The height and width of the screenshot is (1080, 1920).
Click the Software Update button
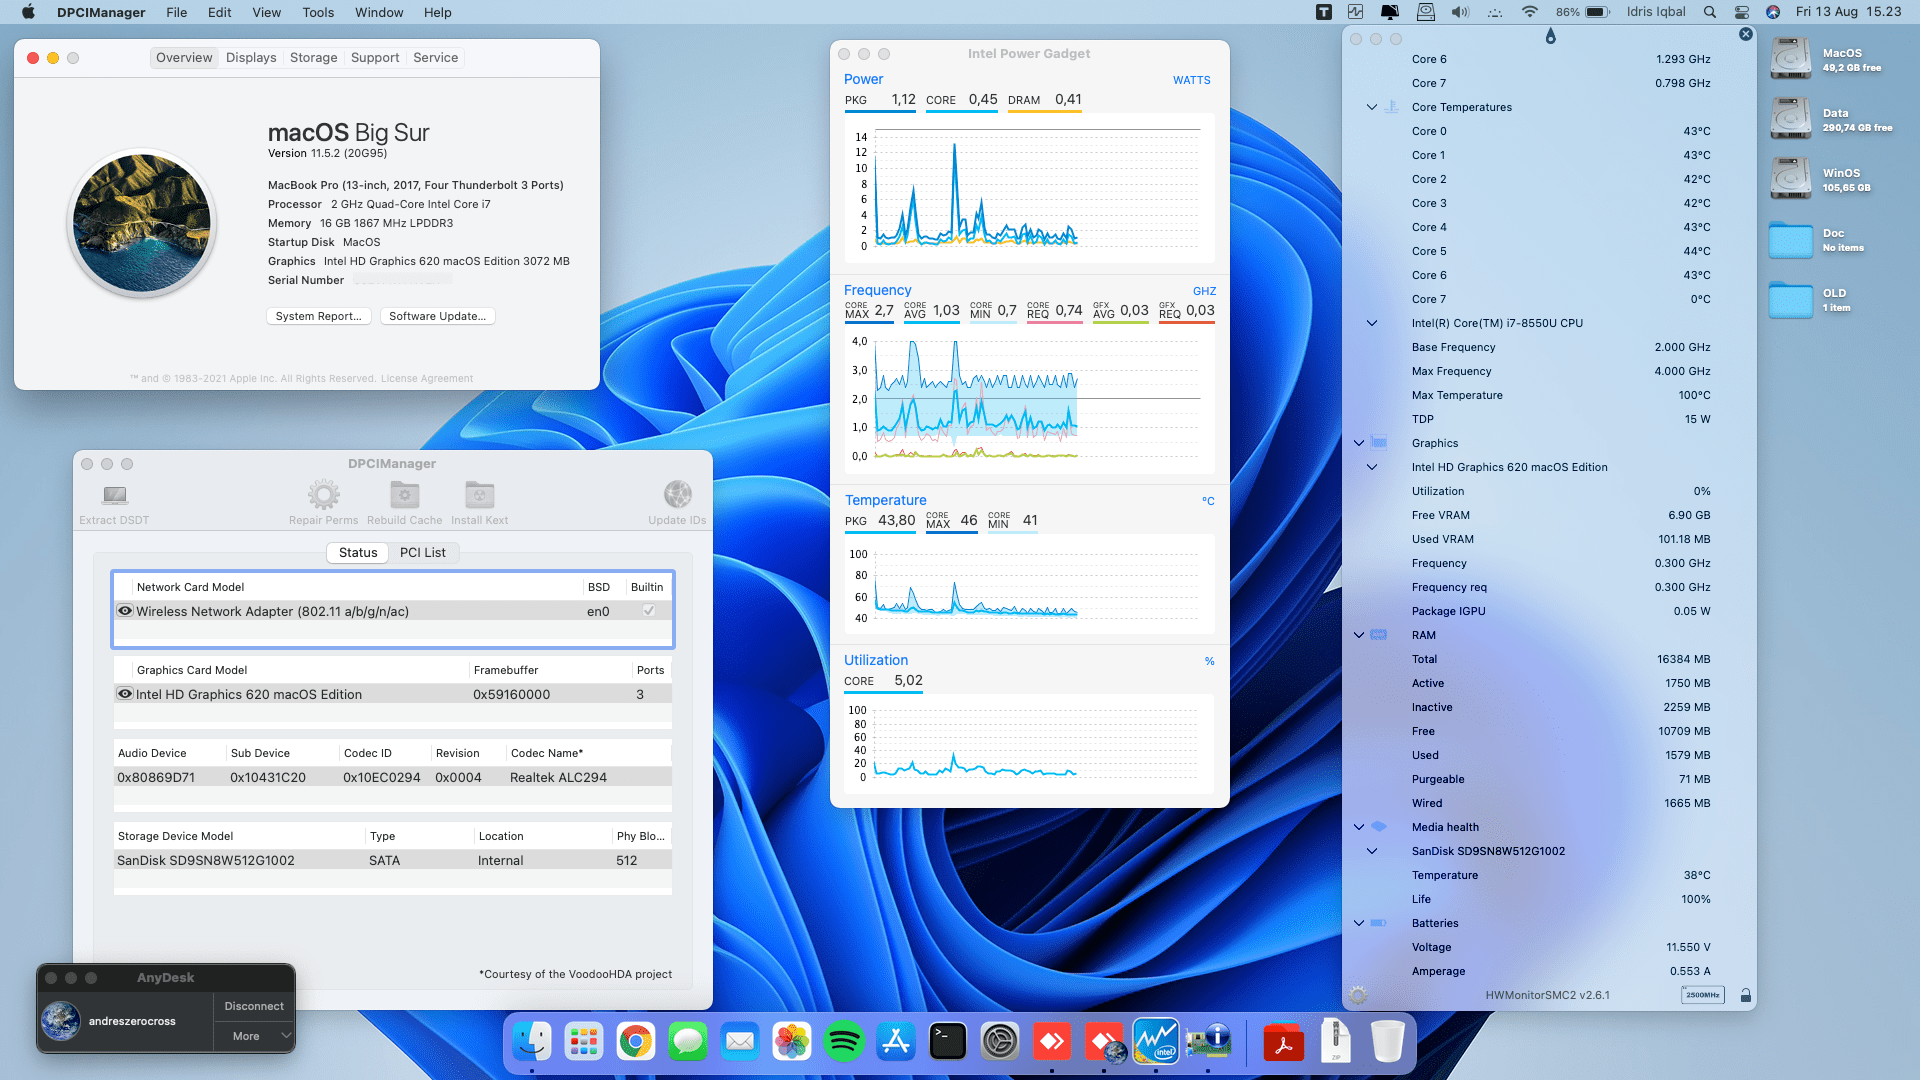[438, 316]
